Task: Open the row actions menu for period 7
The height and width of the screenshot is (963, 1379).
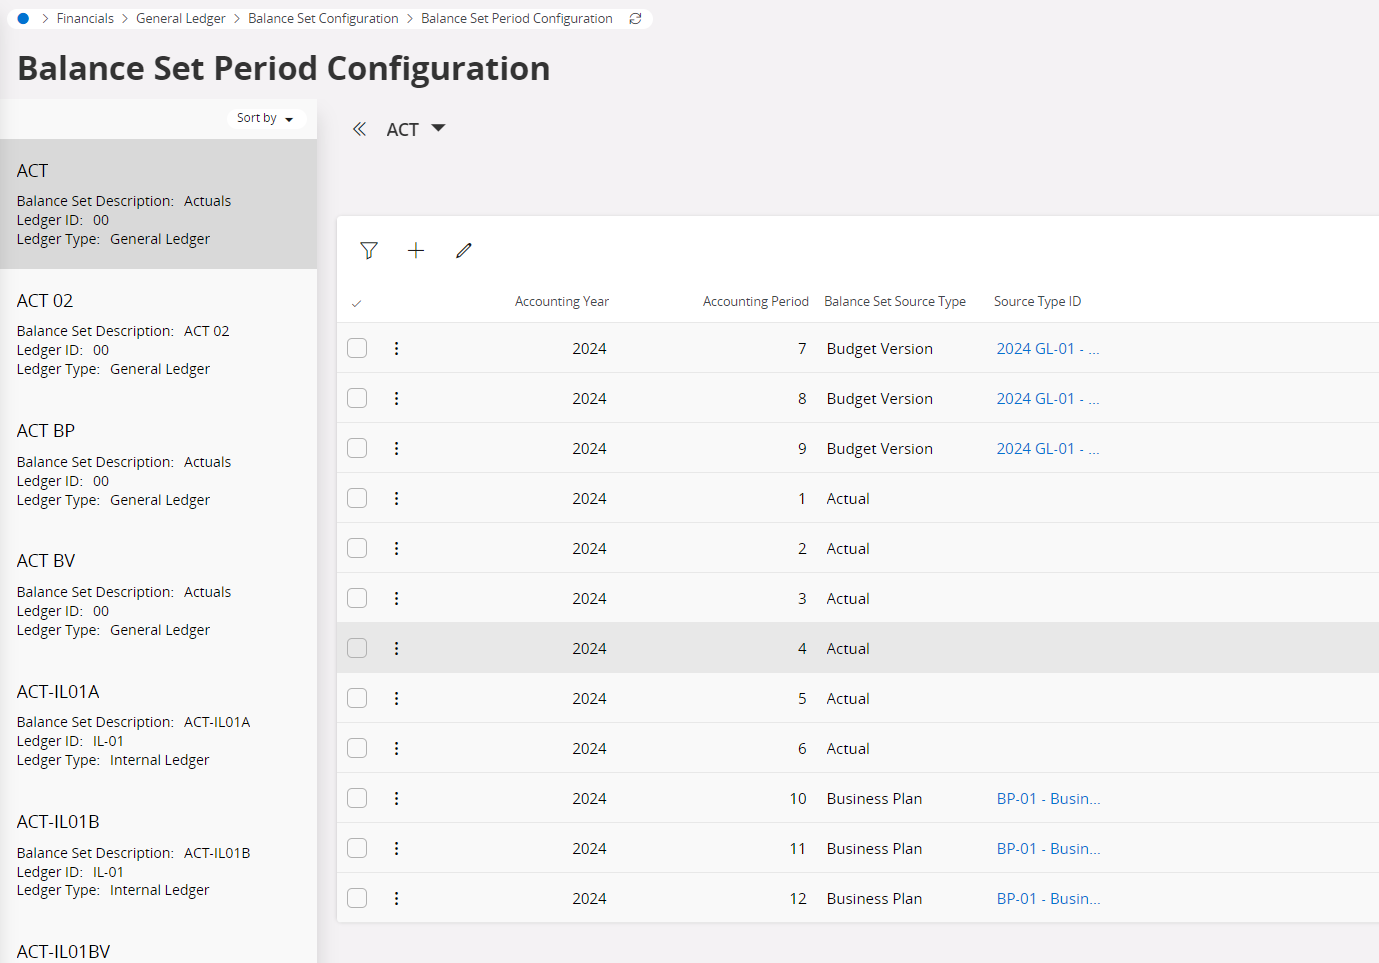Action: click(x=396, y=348)
